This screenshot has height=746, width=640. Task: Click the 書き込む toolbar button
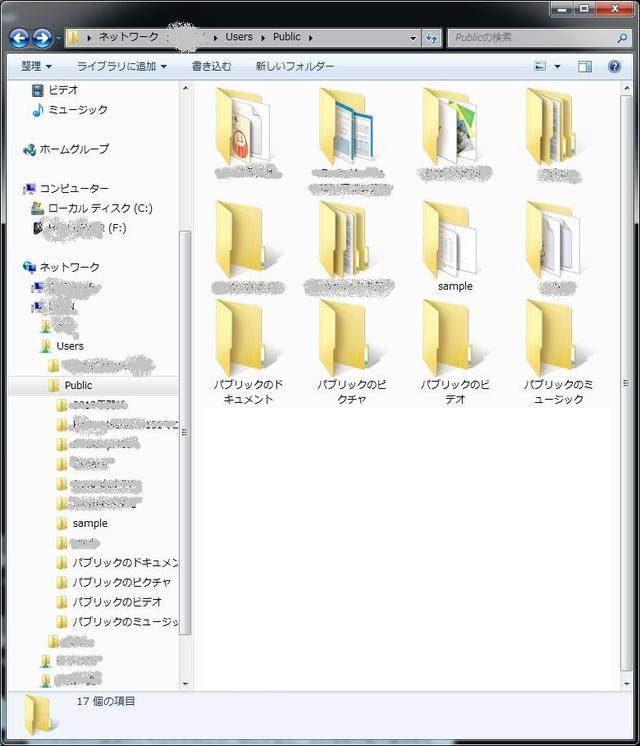(x=211, y=67)
